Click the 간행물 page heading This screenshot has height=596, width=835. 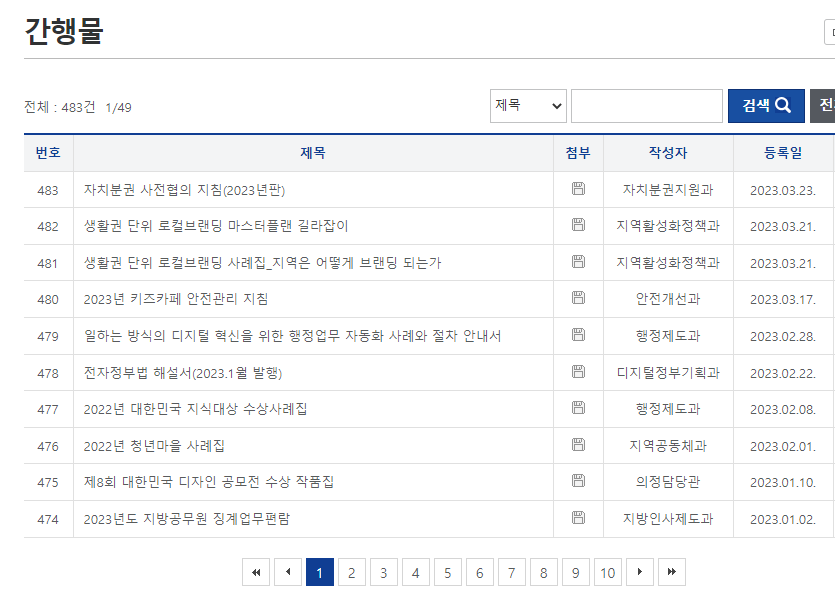(64, 31)
